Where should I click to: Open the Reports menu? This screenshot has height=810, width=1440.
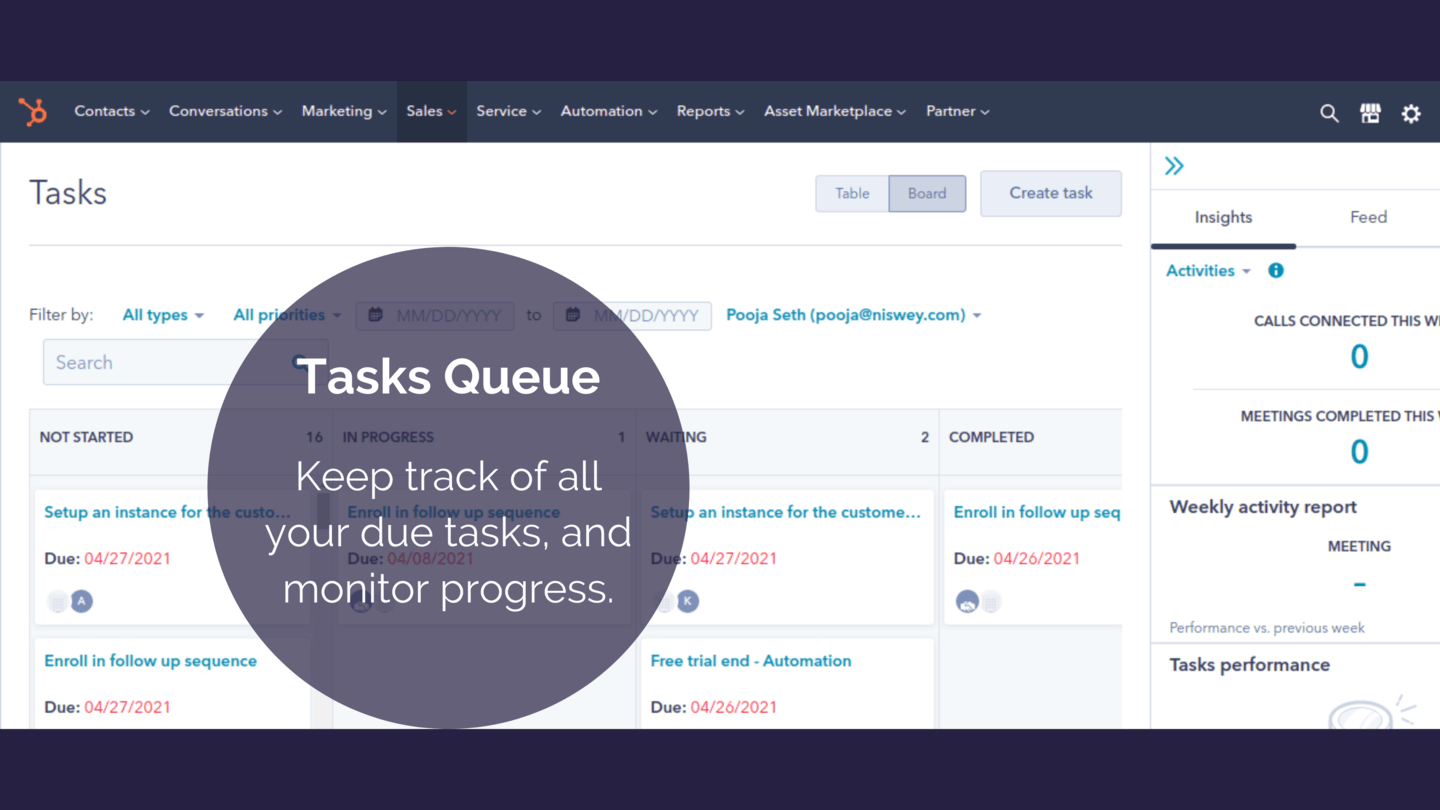pos(710,112)
